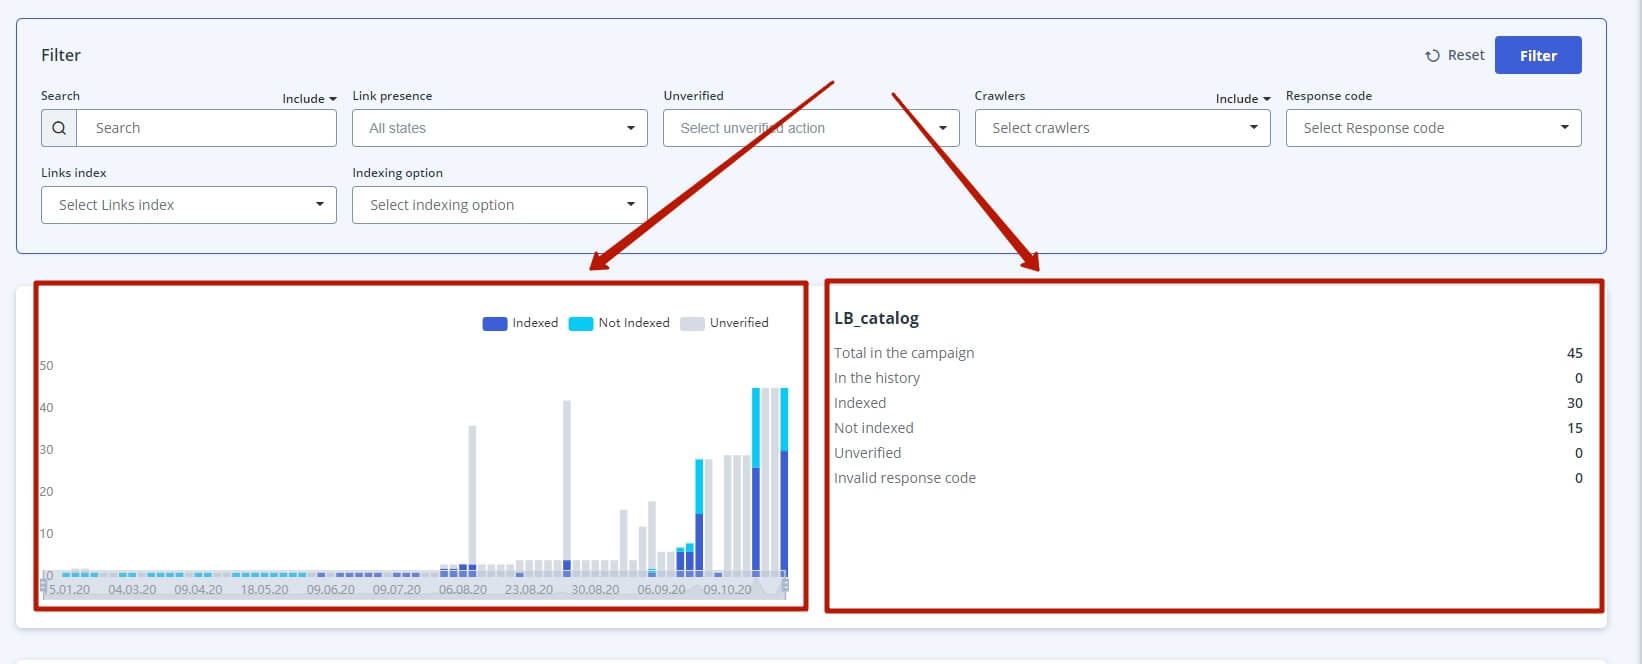Toggle the Unverified series in chart legend
This screenshot has width=1642, height=664.
(x=724, y=323)
